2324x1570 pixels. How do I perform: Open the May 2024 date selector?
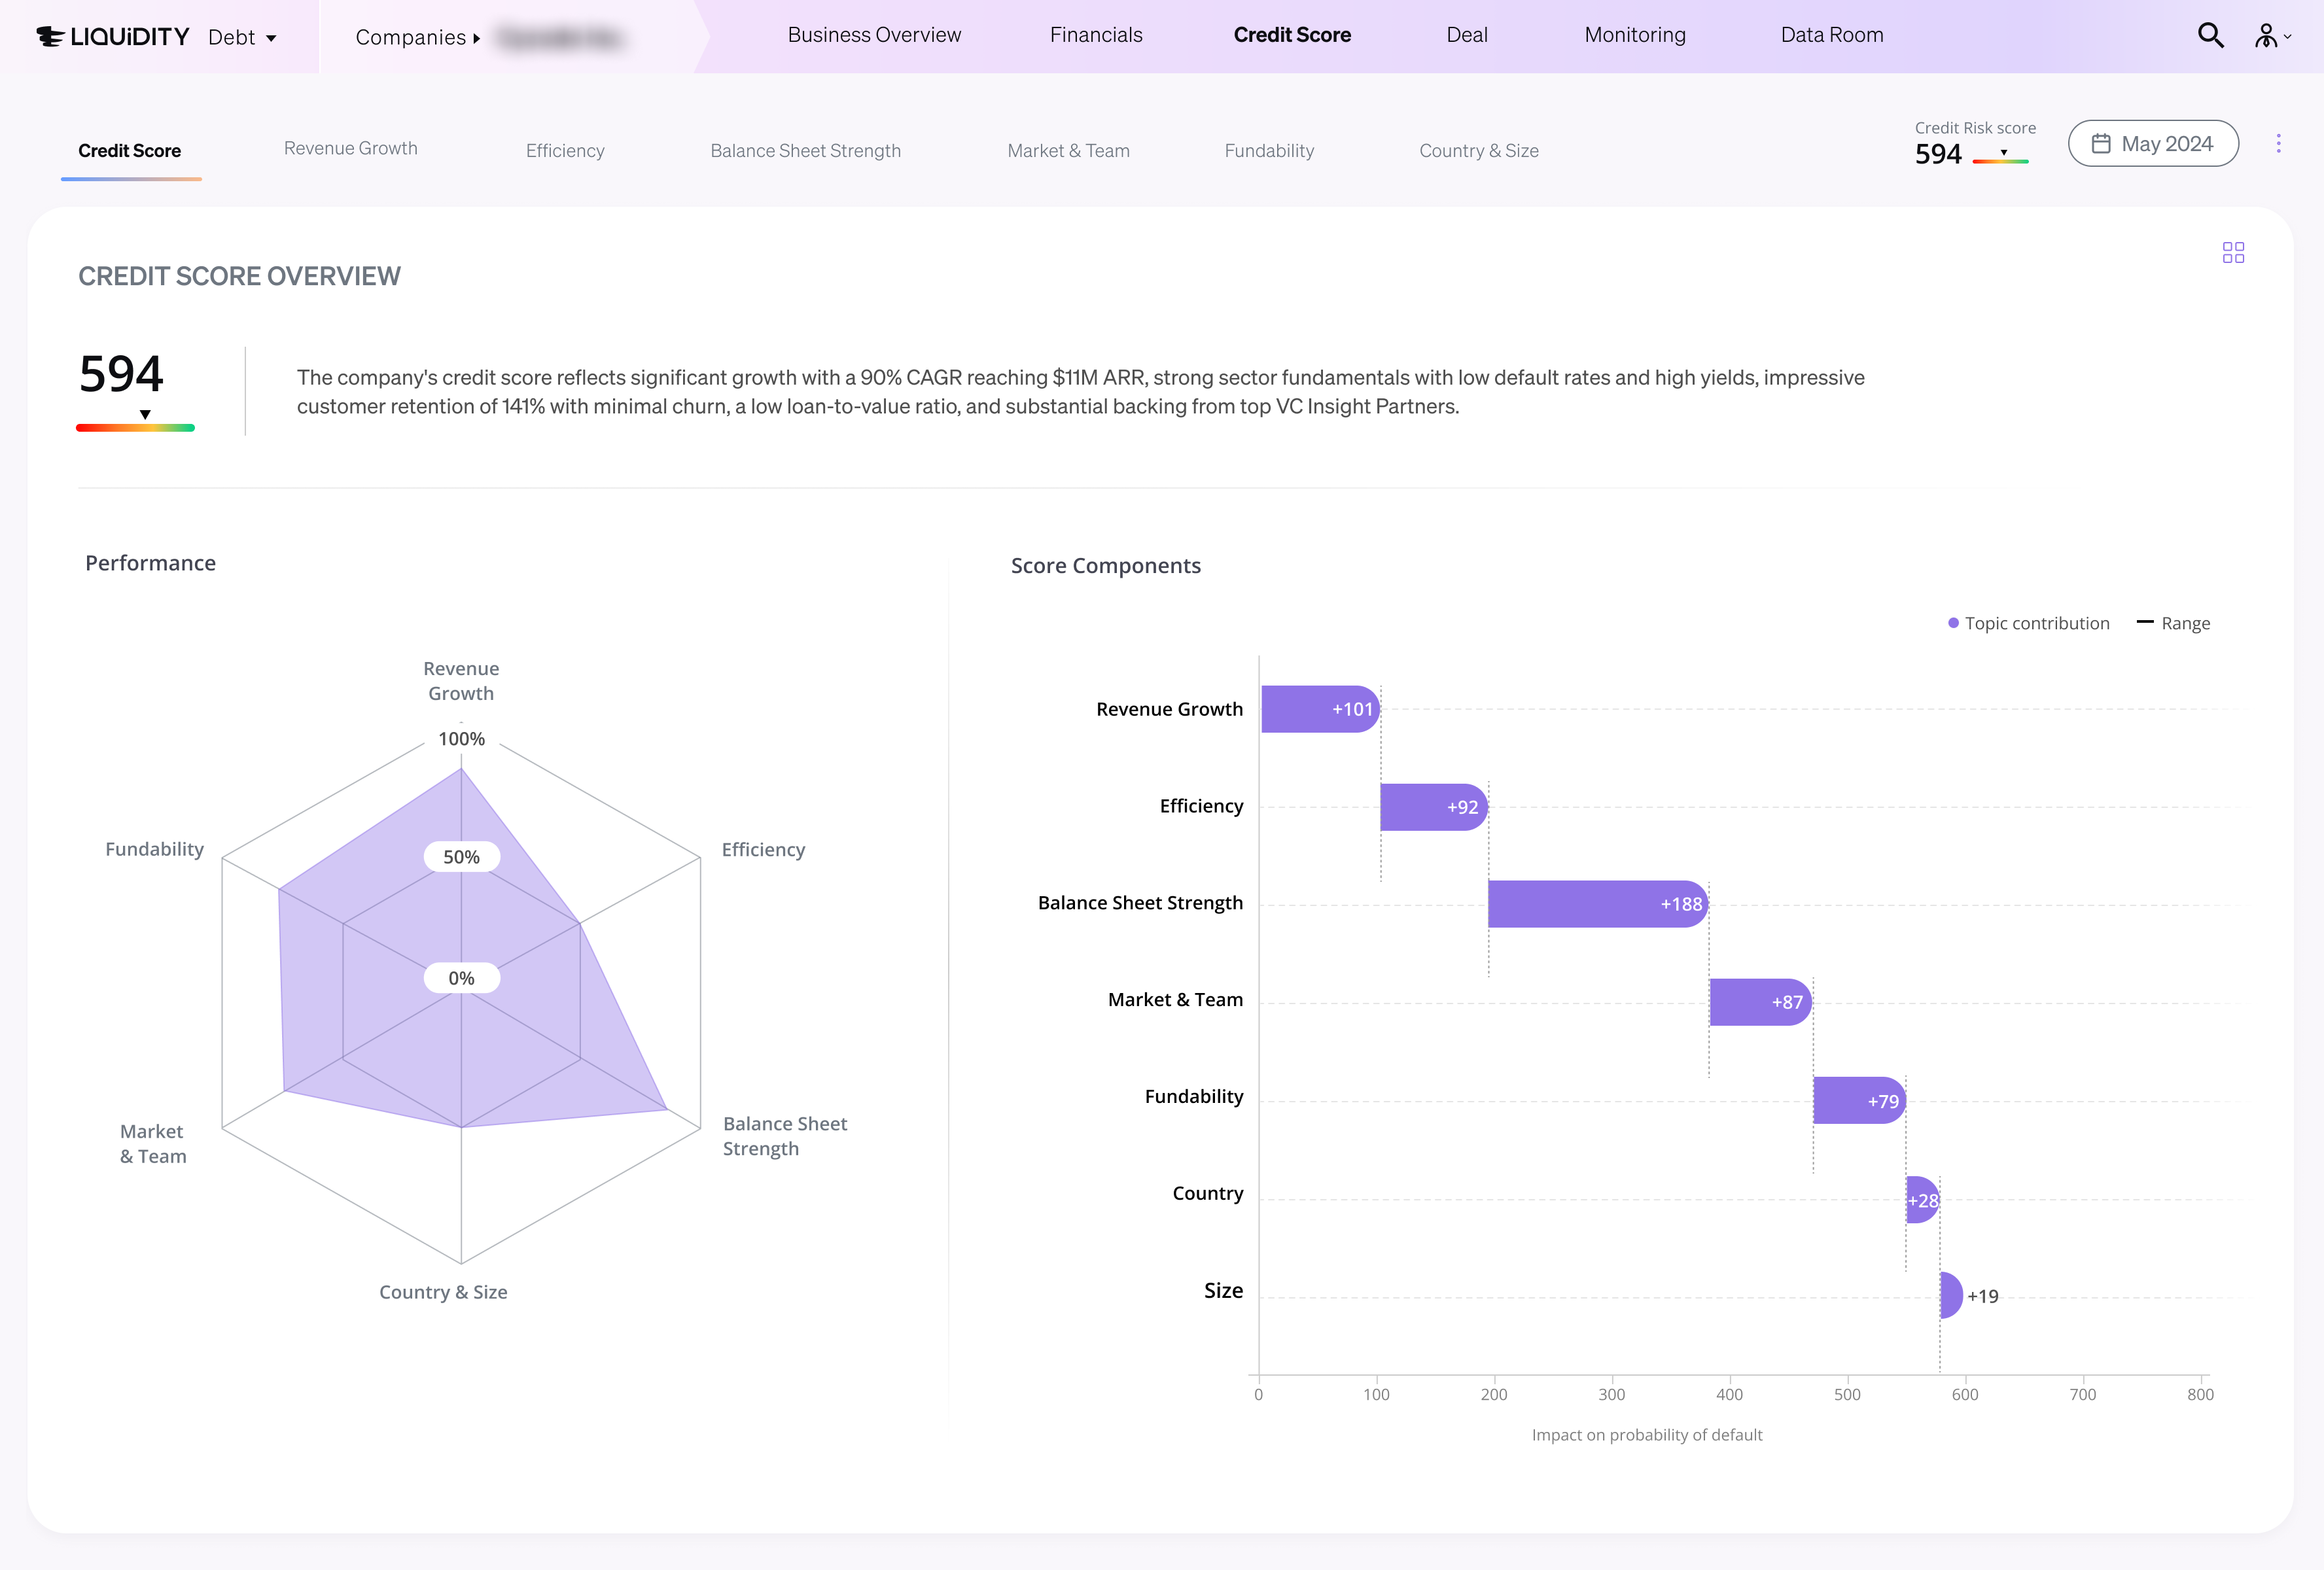click(x=2166, y=144)
